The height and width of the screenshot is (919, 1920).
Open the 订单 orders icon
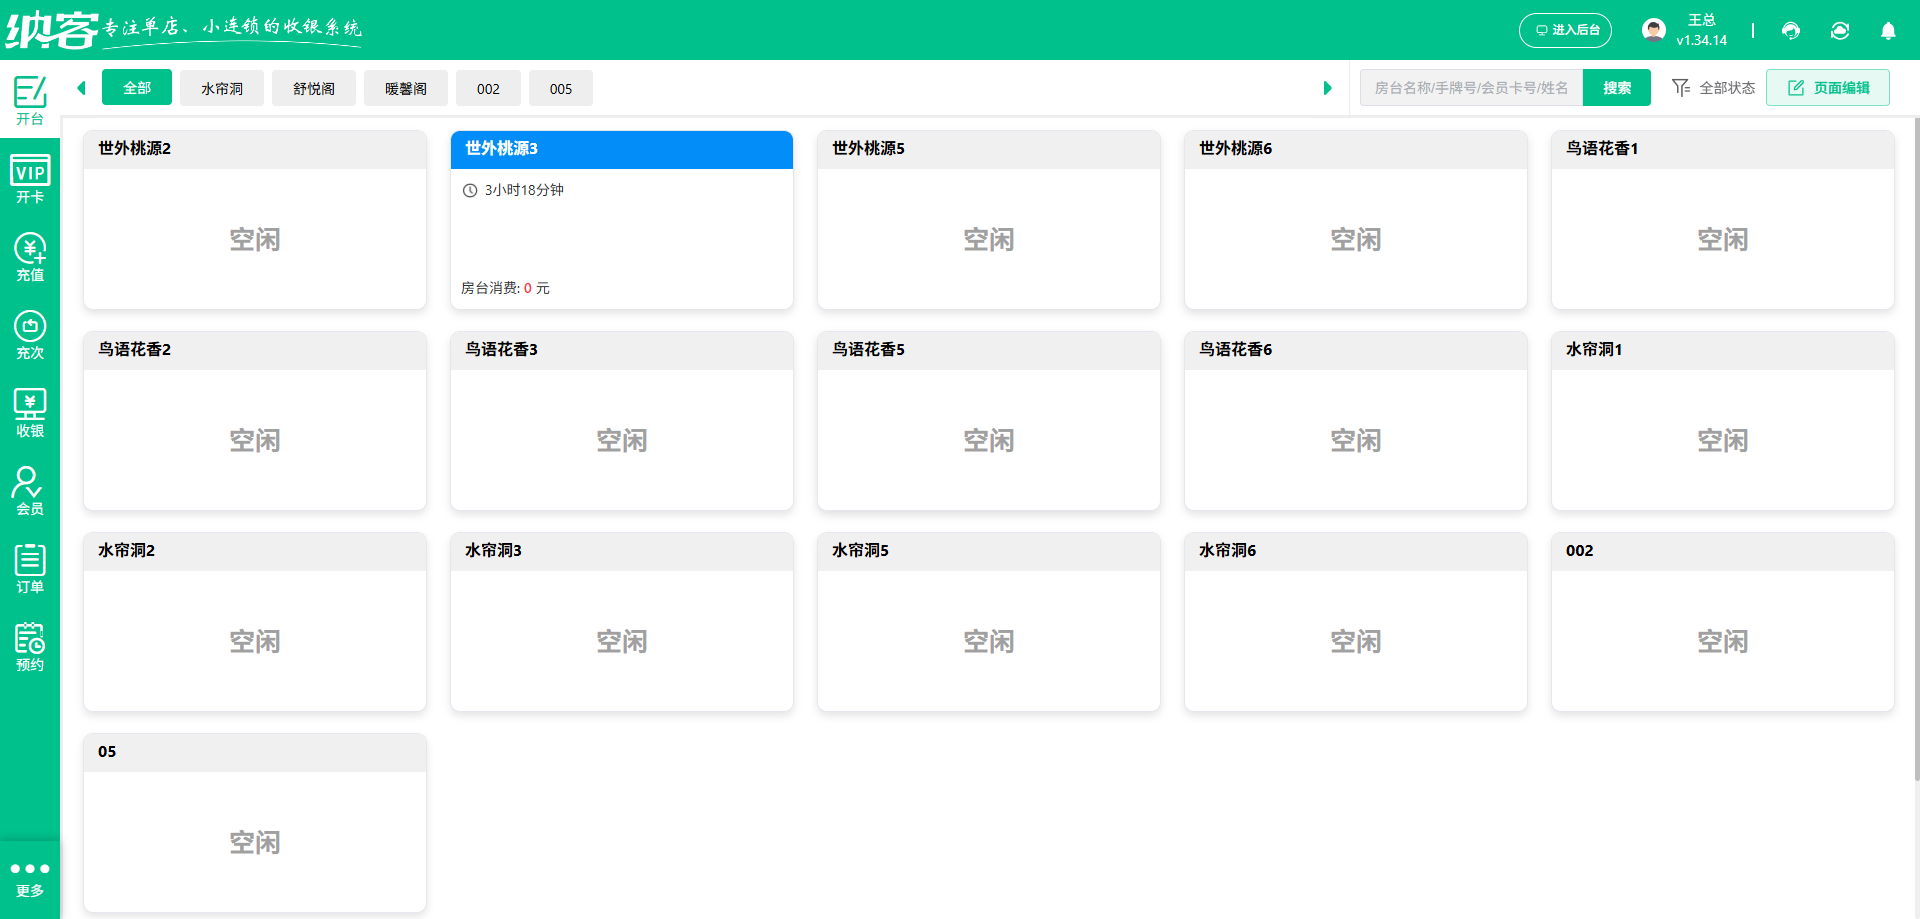[30, 569]
